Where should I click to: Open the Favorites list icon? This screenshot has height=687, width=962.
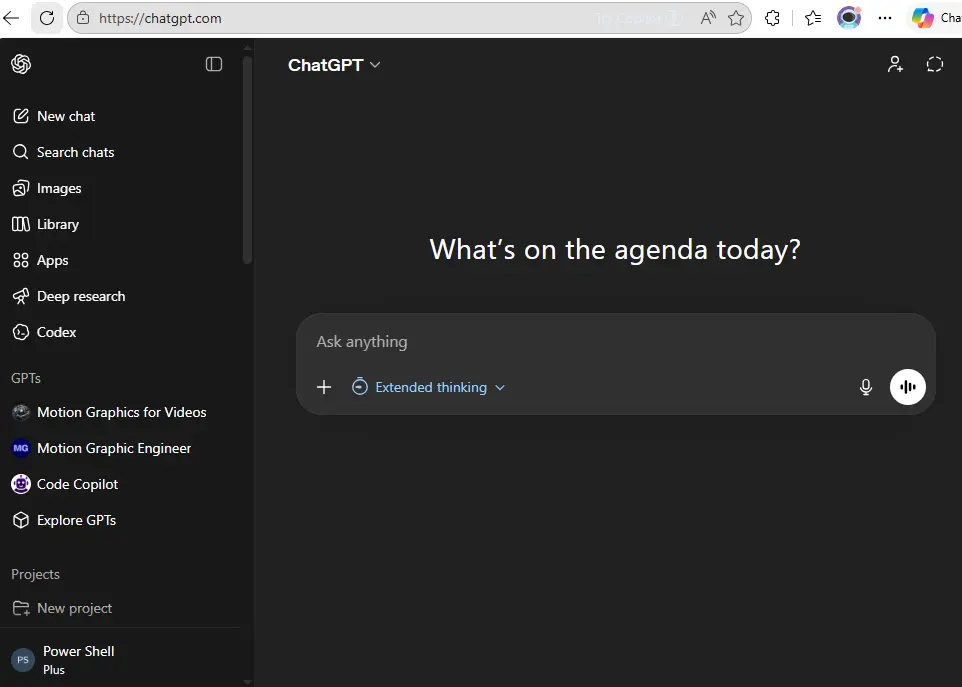[x=813, y=18]
